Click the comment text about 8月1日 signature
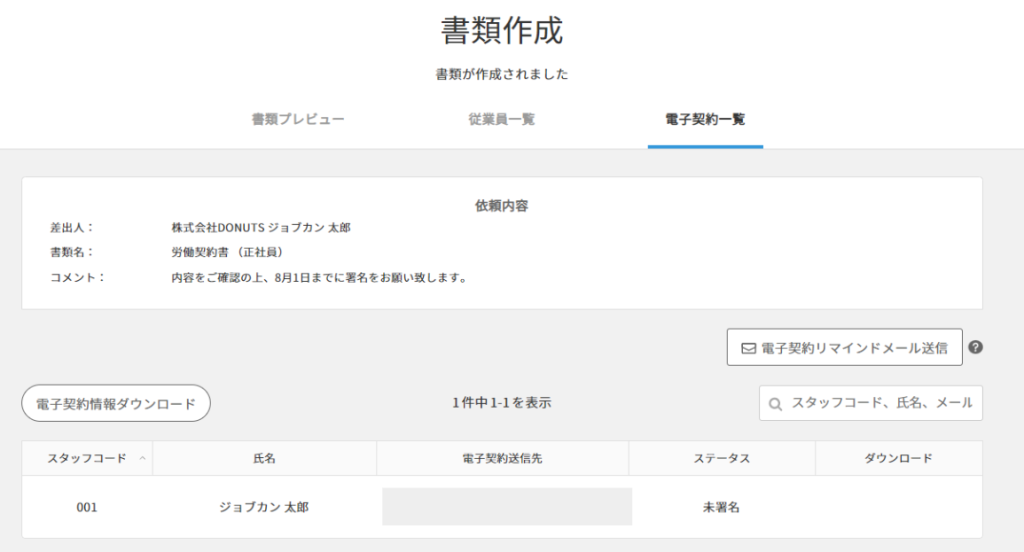Image resolution: width=1024 pixels, height=552 pixels. (x=320, y=278)
